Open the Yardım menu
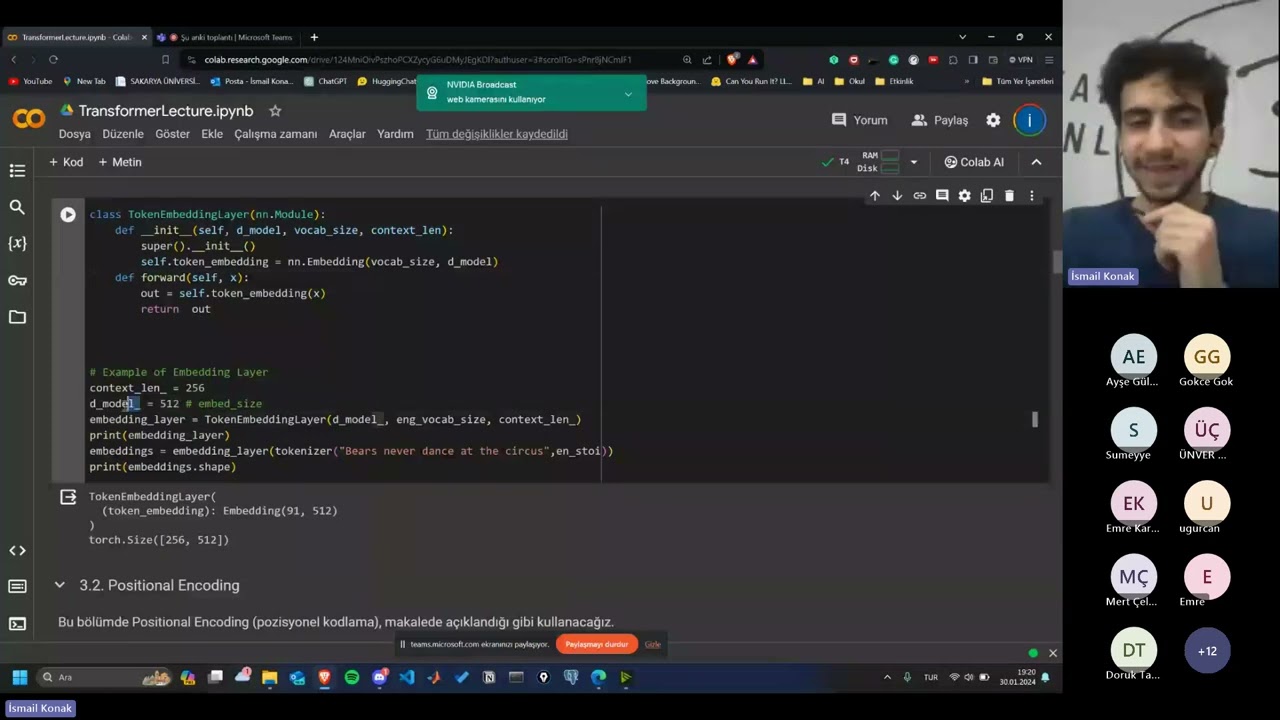The width and height of the screenshot is (1280, 720). [395, 134]
